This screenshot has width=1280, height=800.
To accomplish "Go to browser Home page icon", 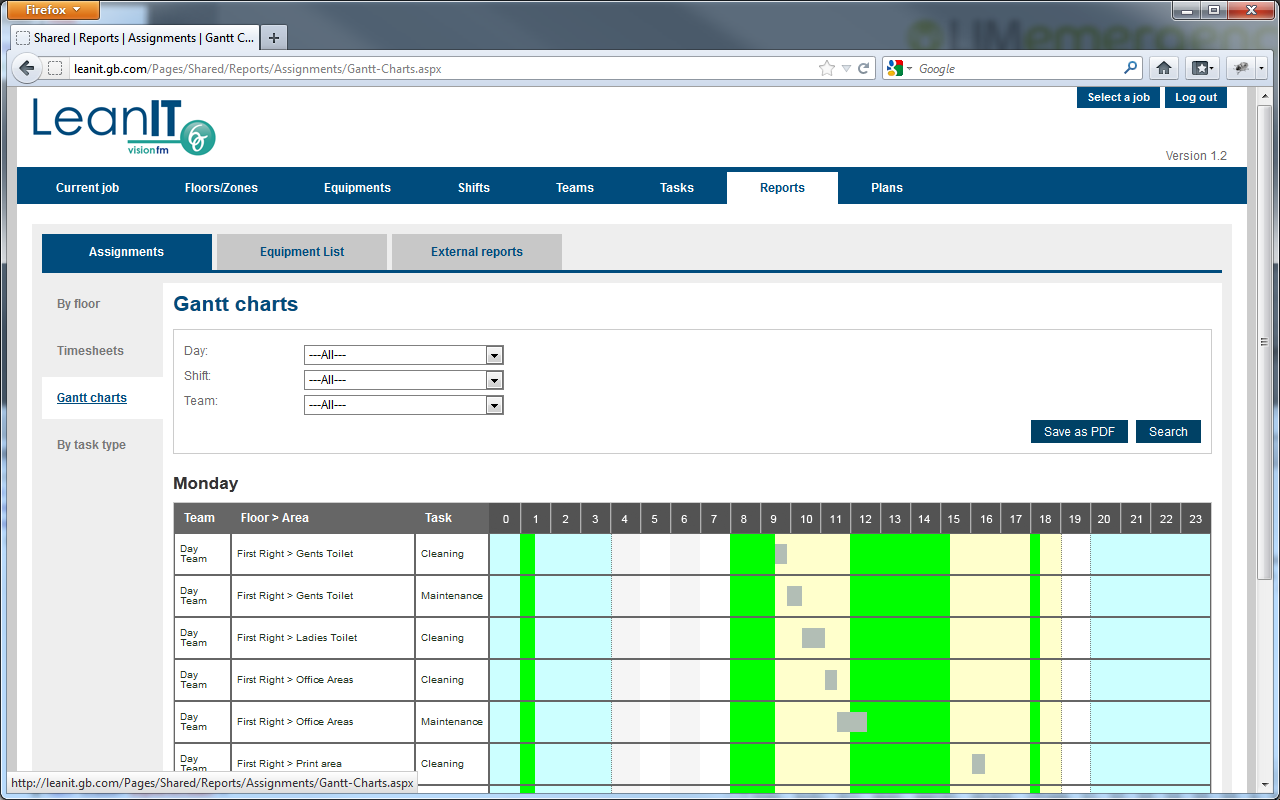I will tap(1164, 68).
